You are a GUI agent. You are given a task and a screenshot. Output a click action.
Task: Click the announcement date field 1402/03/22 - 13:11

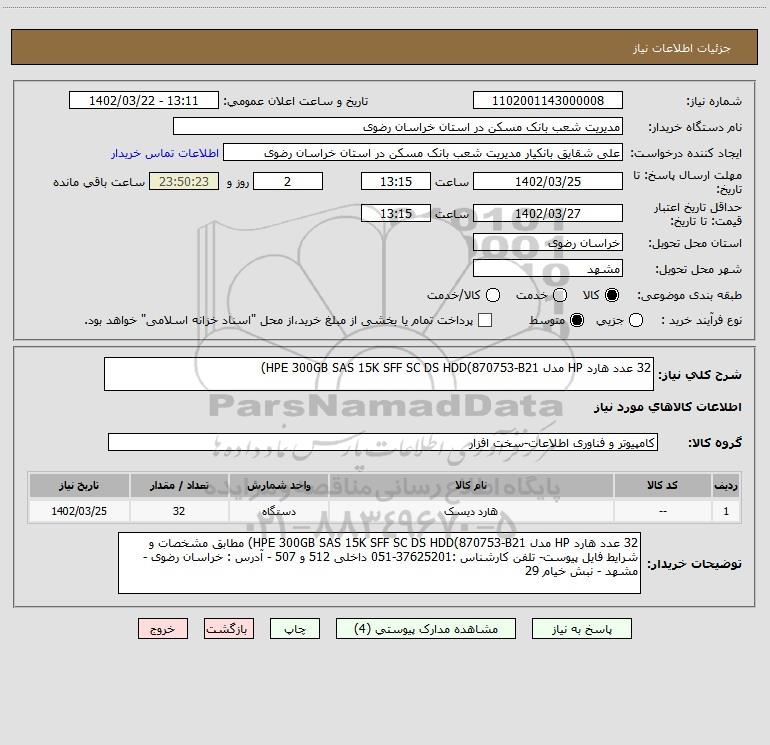pyautogui.click(x=143, y=101)
